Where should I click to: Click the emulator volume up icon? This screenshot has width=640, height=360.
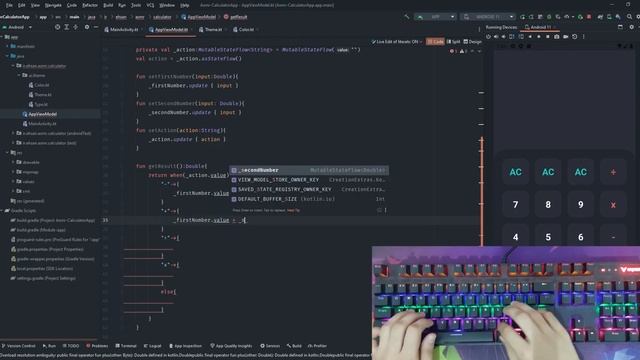(x=496, y=37)
